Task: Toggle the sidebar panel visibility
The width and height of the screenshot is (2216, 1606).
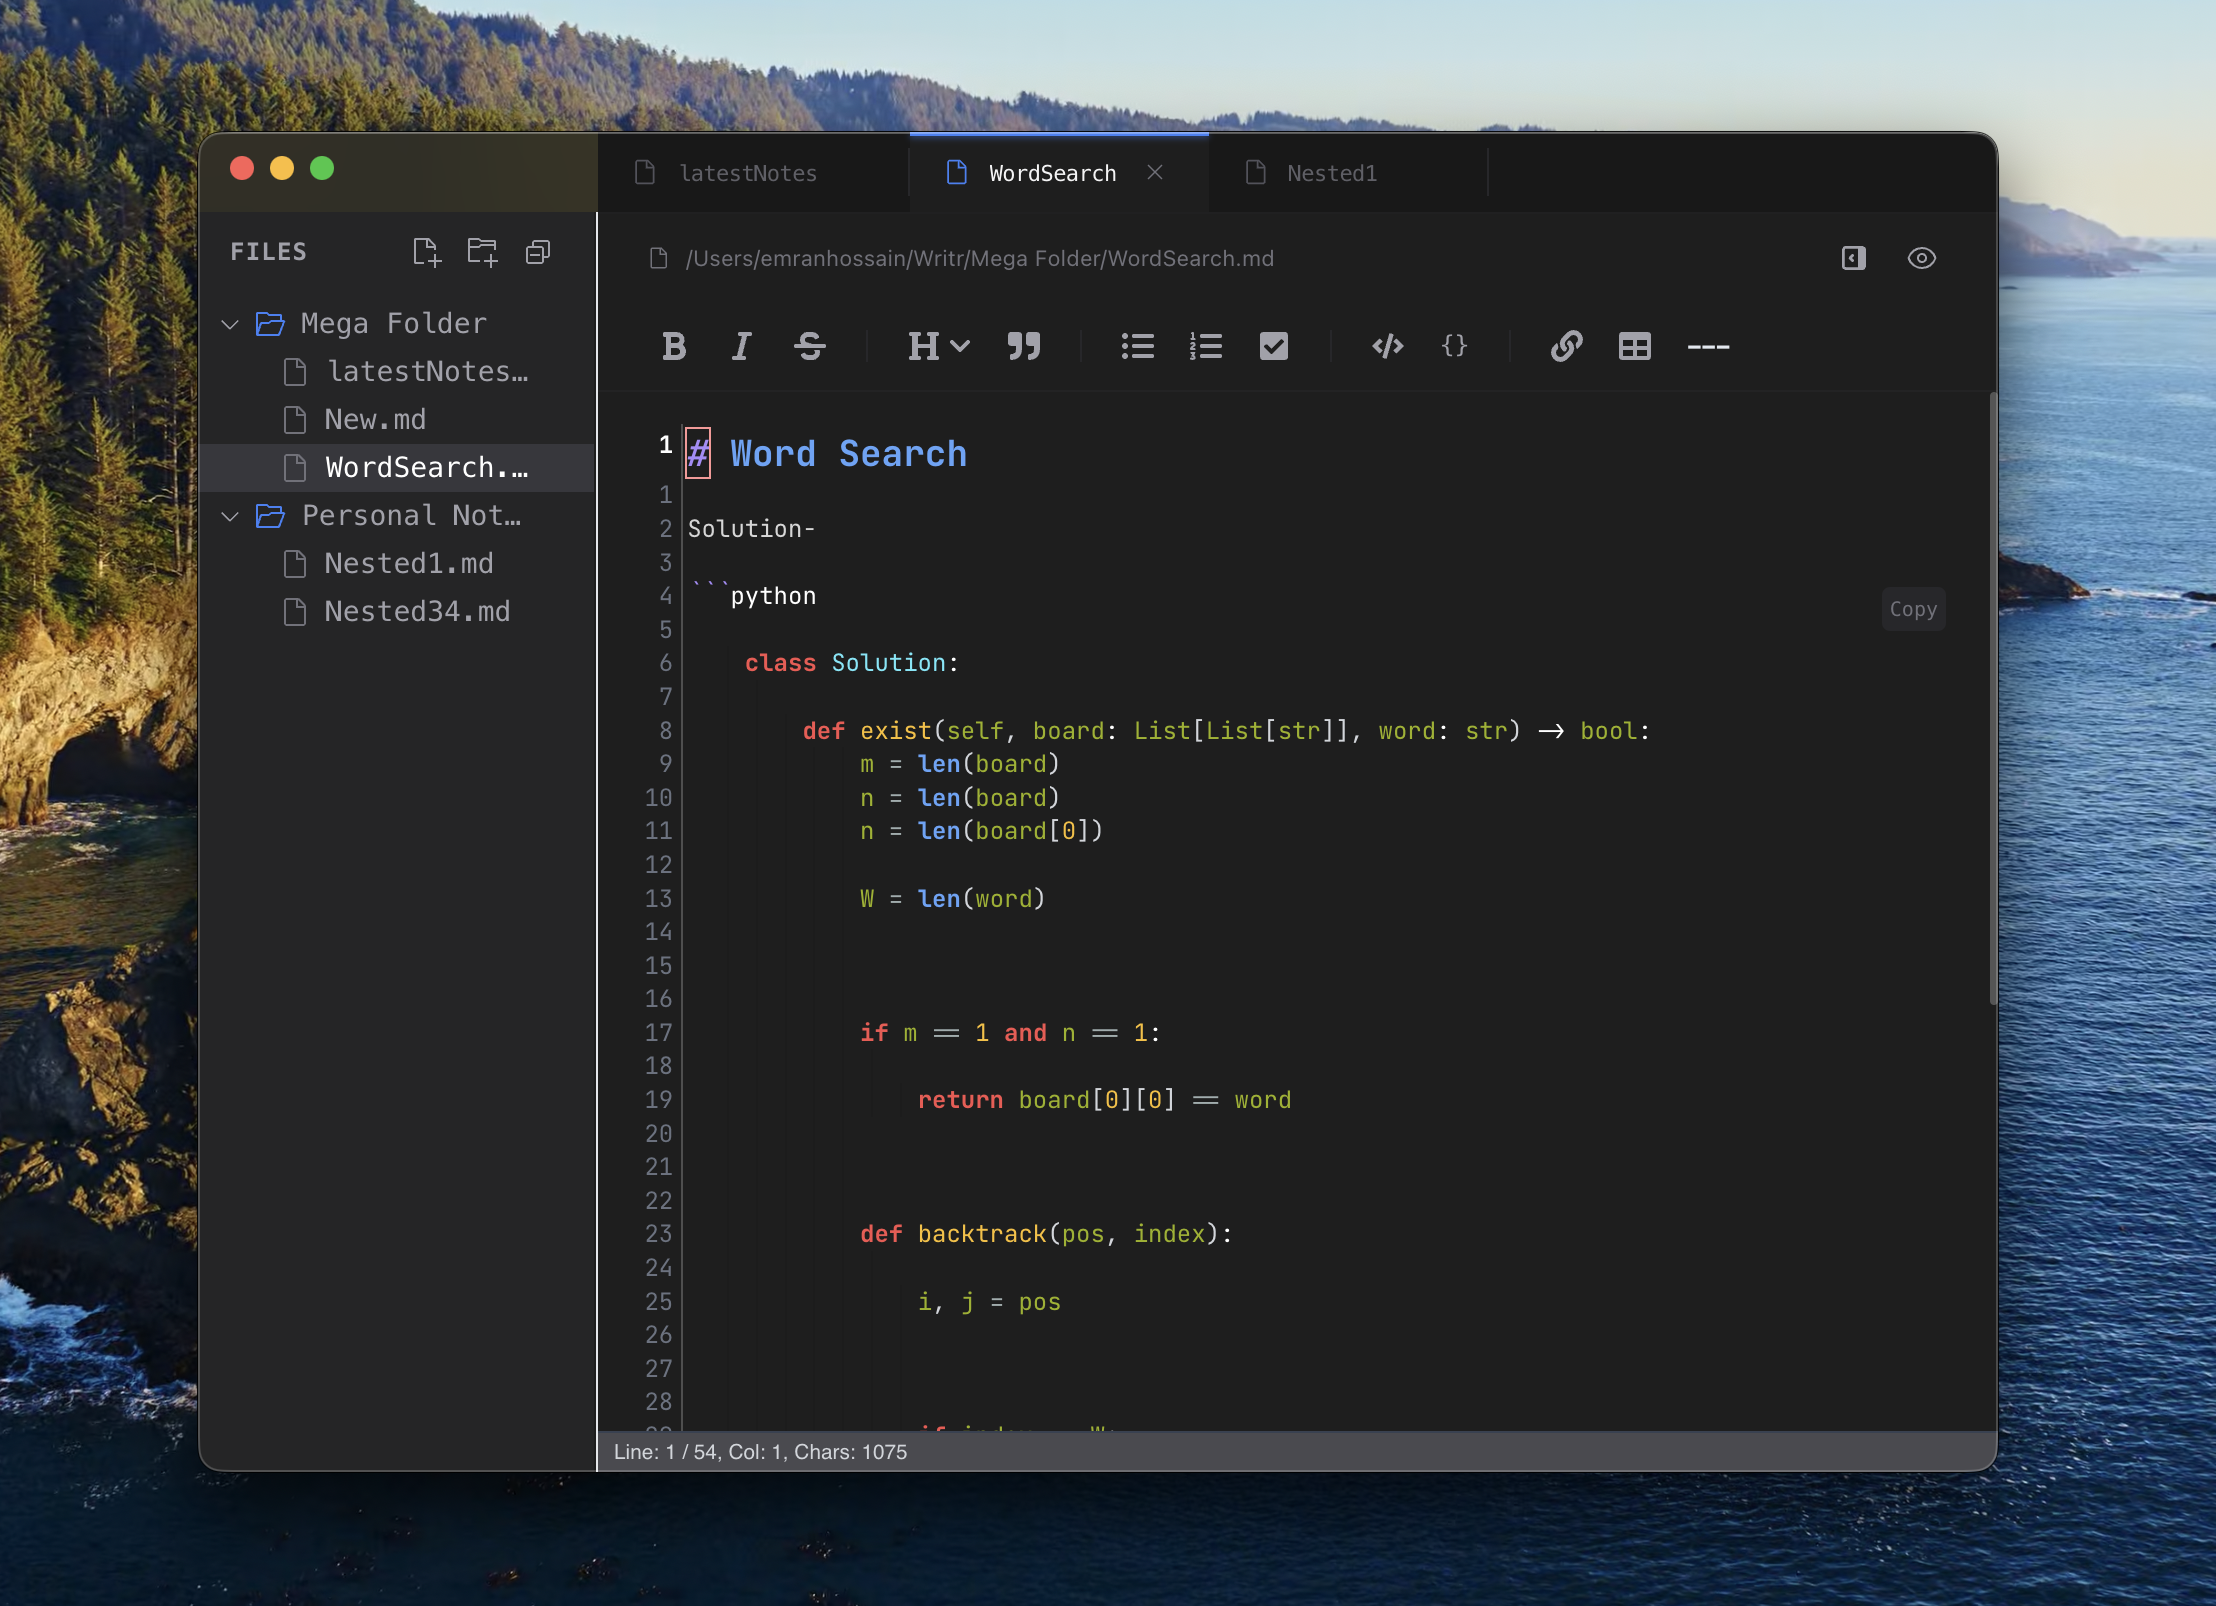Action: (x=1853, y=258)
